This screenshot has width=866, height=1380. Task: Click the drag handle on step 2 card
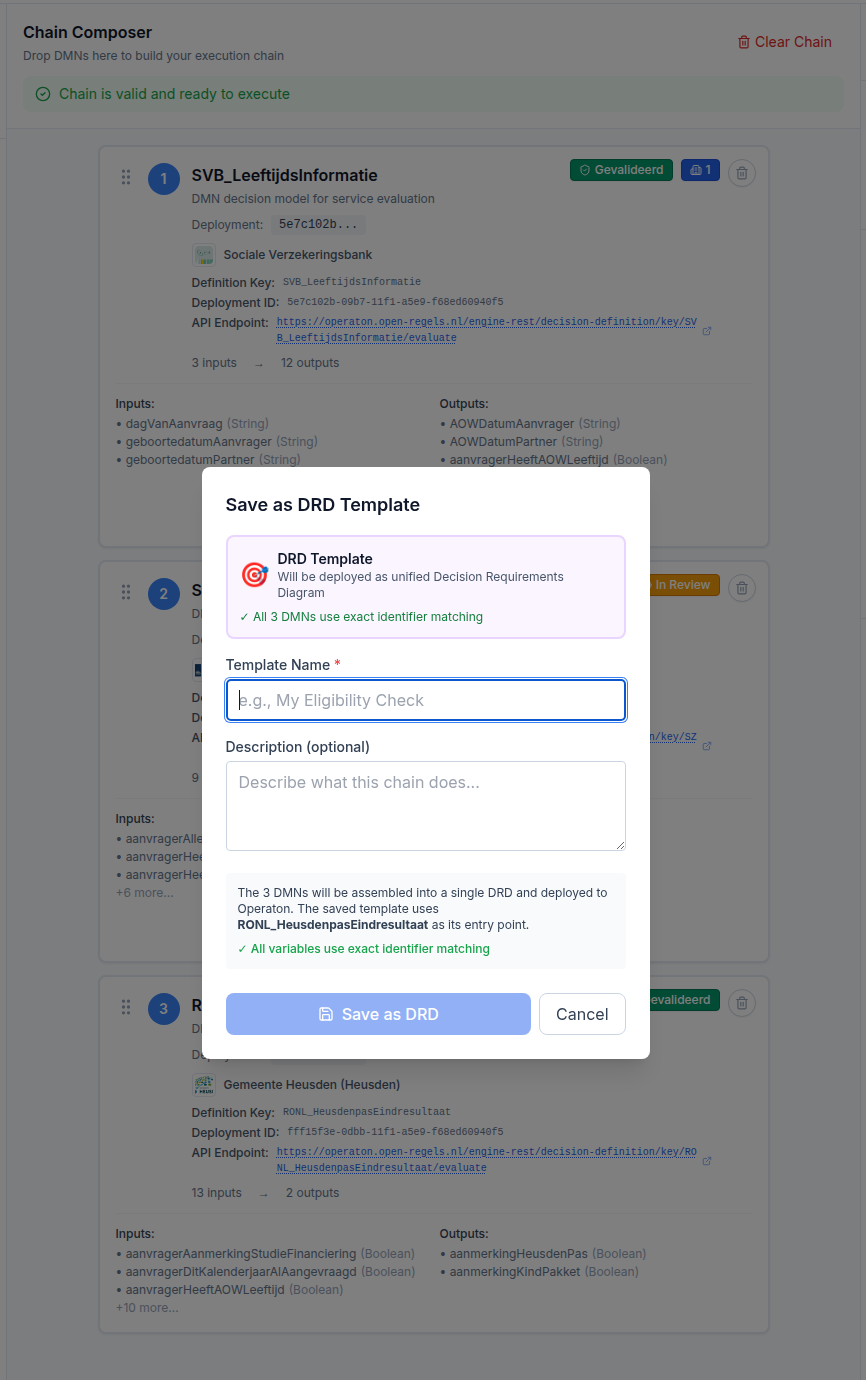pyautogui.click(x=126, y=592)
